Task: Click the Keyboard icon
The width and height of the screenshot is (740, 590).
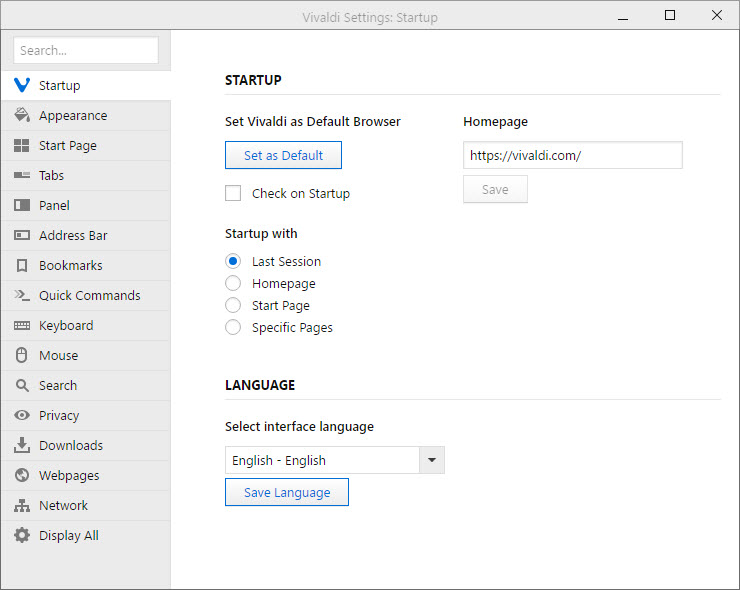Action: 22,325
